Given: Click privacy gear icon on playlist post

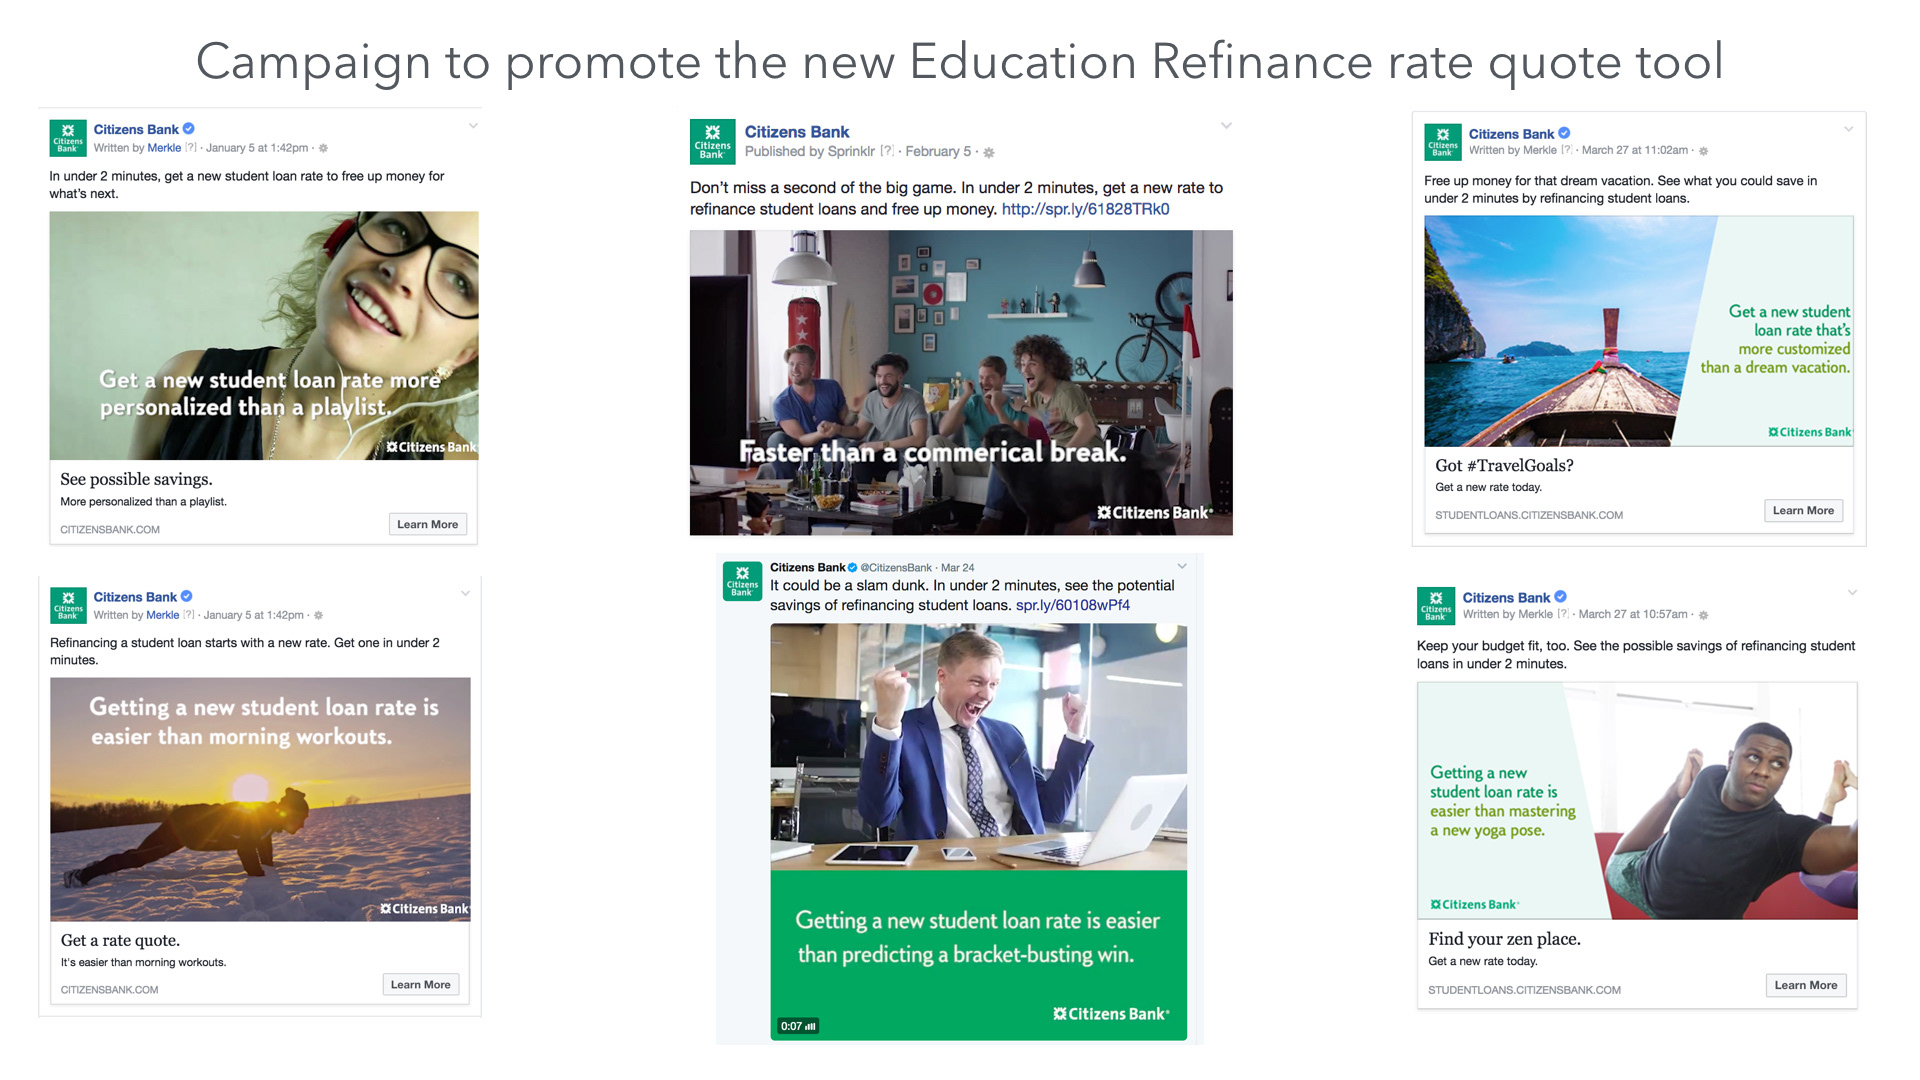Looking at the screenshot, I should coord(323,148).
